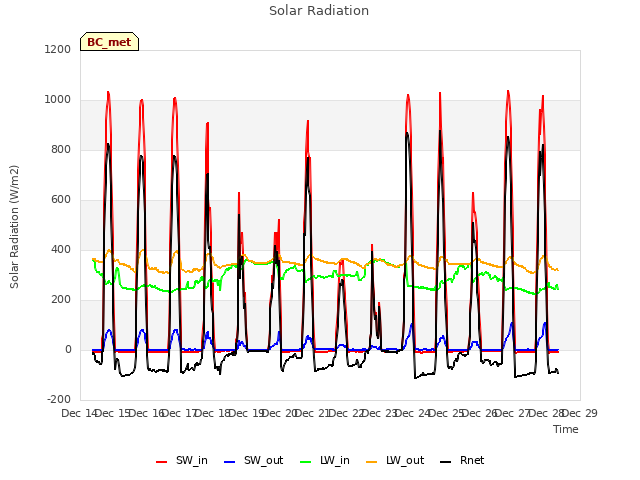Click orange LW_out legend color marker
This screenshot has height=480, width=640.
click(x=372, y=462)
